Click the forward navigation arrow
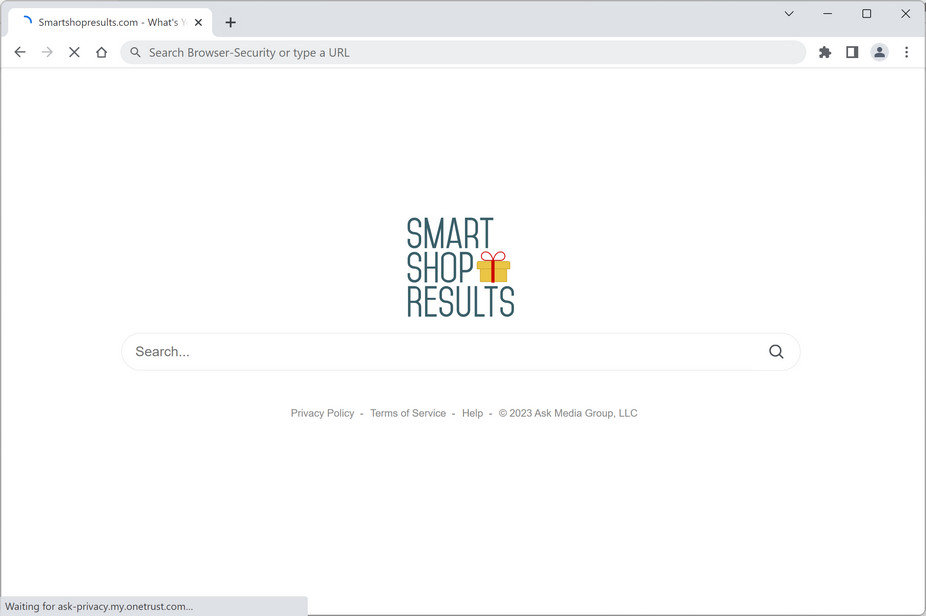 (47, 52)
